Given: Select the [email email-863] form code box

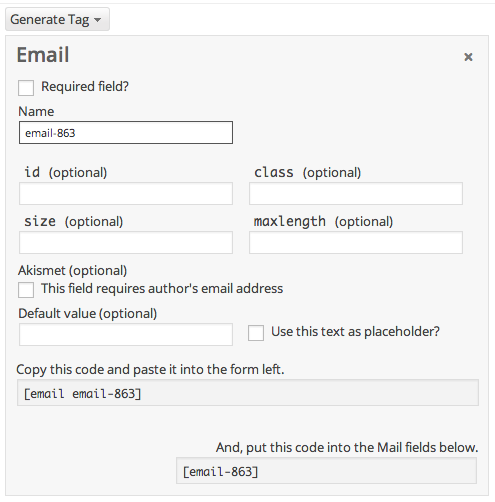Looking at the screenshot, I should tap(248, 393).
